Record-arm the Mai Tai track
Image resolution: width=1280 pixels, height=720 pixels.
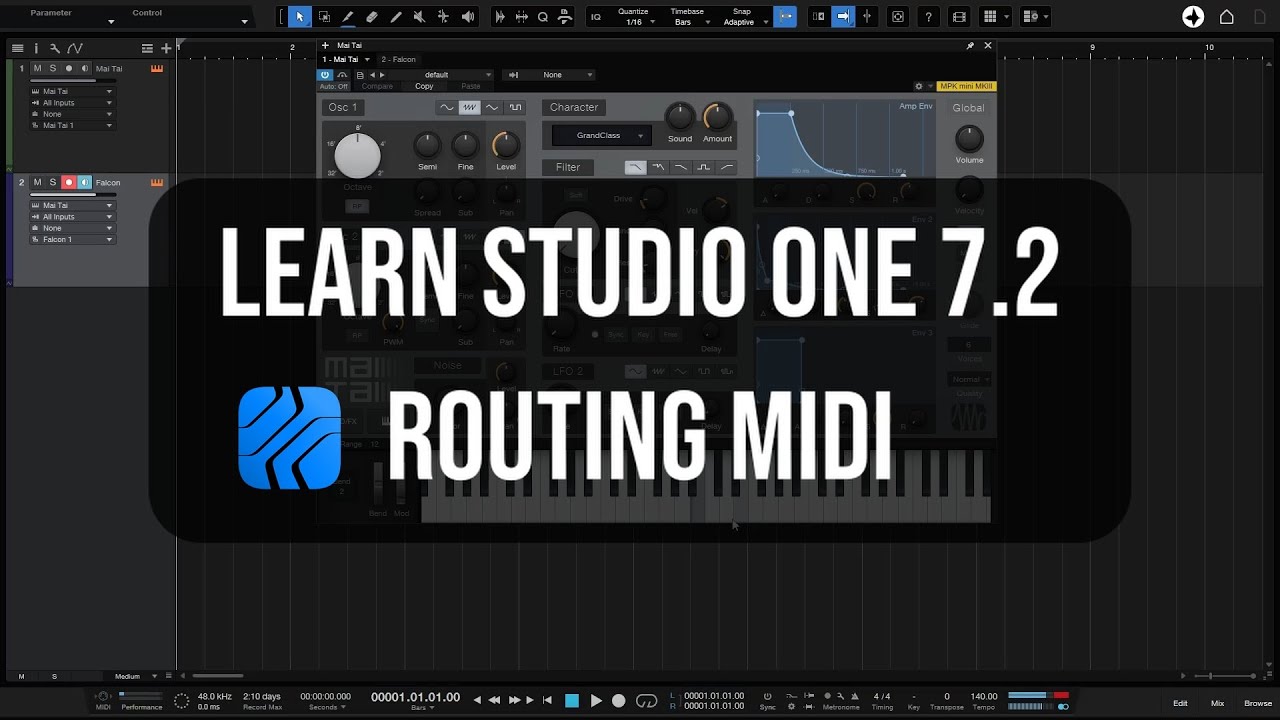click(69, 69)
